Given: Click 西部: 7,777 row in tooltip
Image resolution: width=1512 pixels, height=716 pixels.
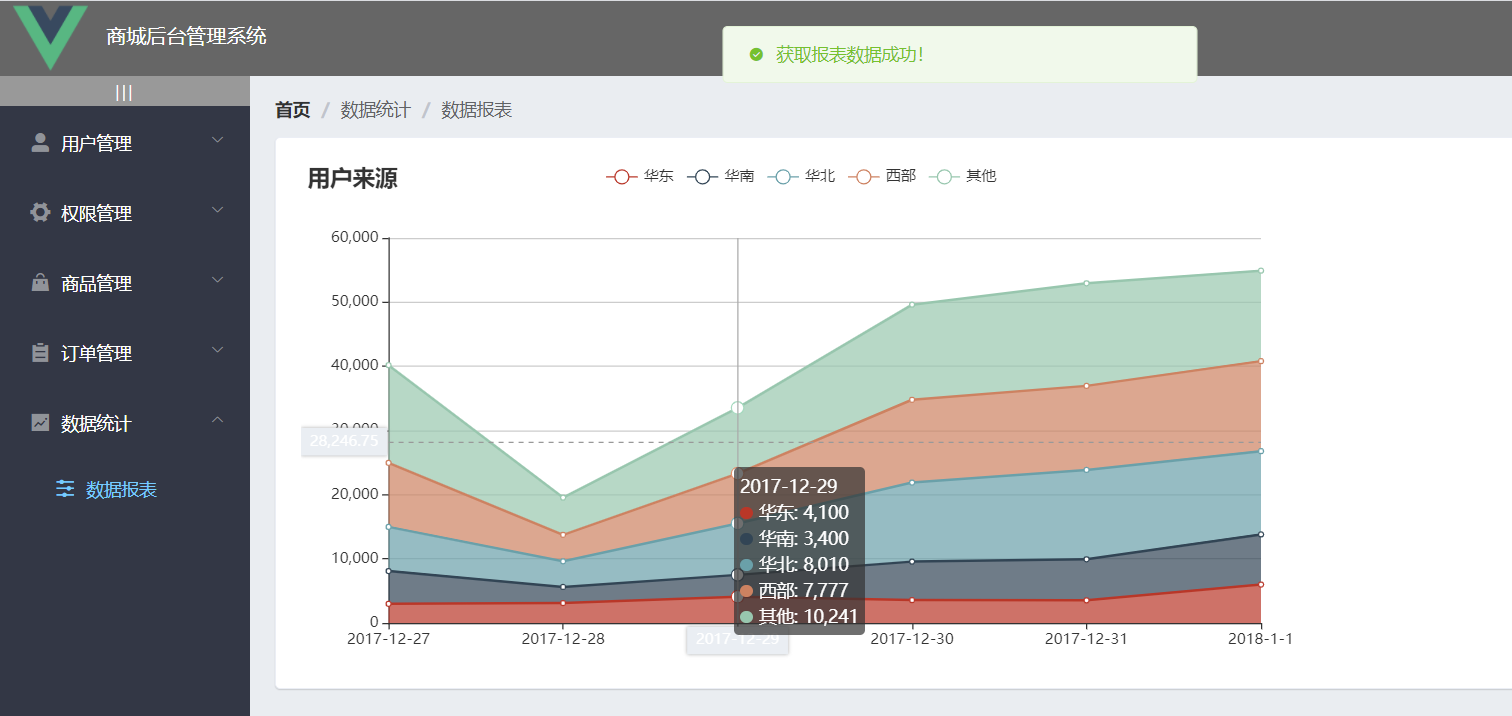Looking at the screenshot, I should (x=795, y=590).
